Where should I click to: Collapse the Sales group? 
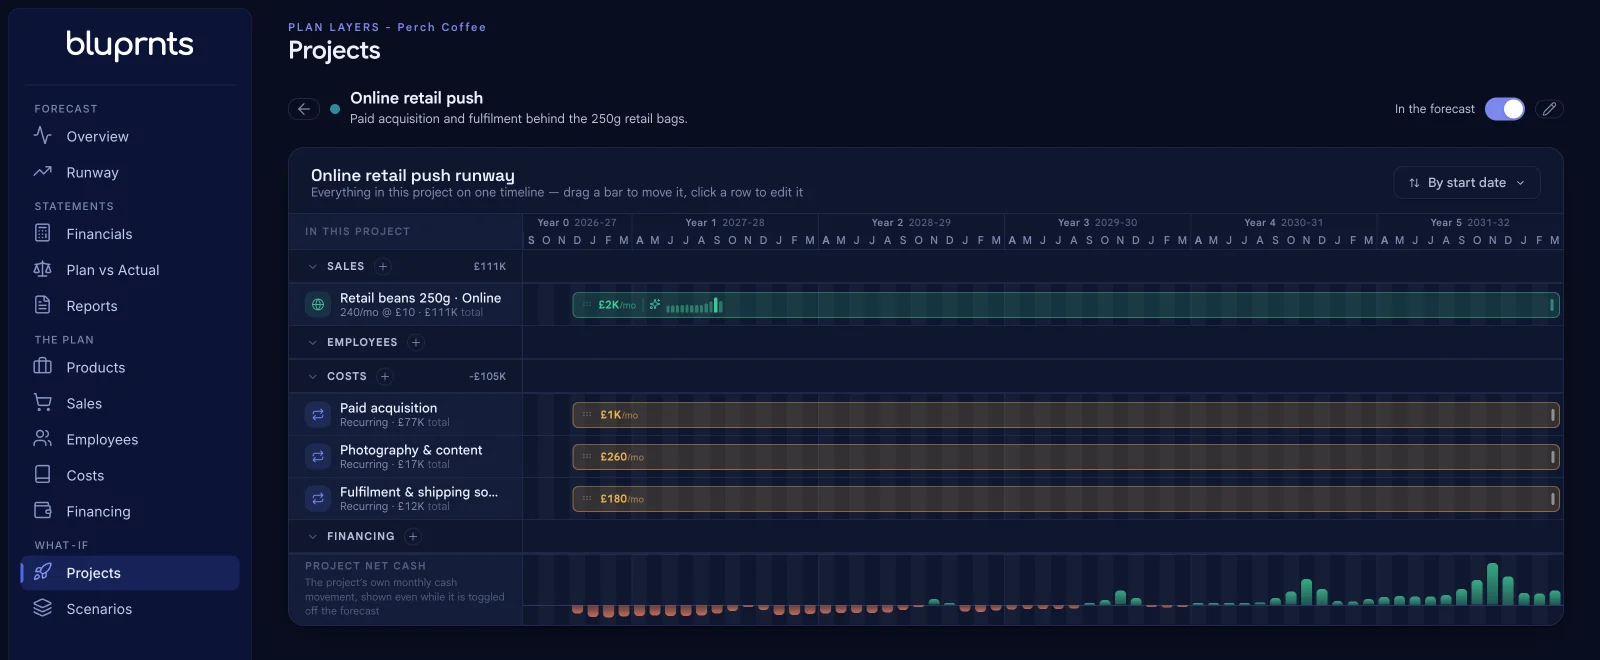coord(313,266)
